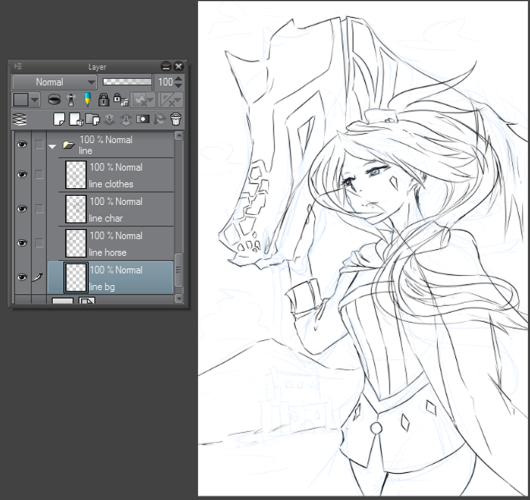
Task: Click the ruler visibility icon
Action: point(167,100)
